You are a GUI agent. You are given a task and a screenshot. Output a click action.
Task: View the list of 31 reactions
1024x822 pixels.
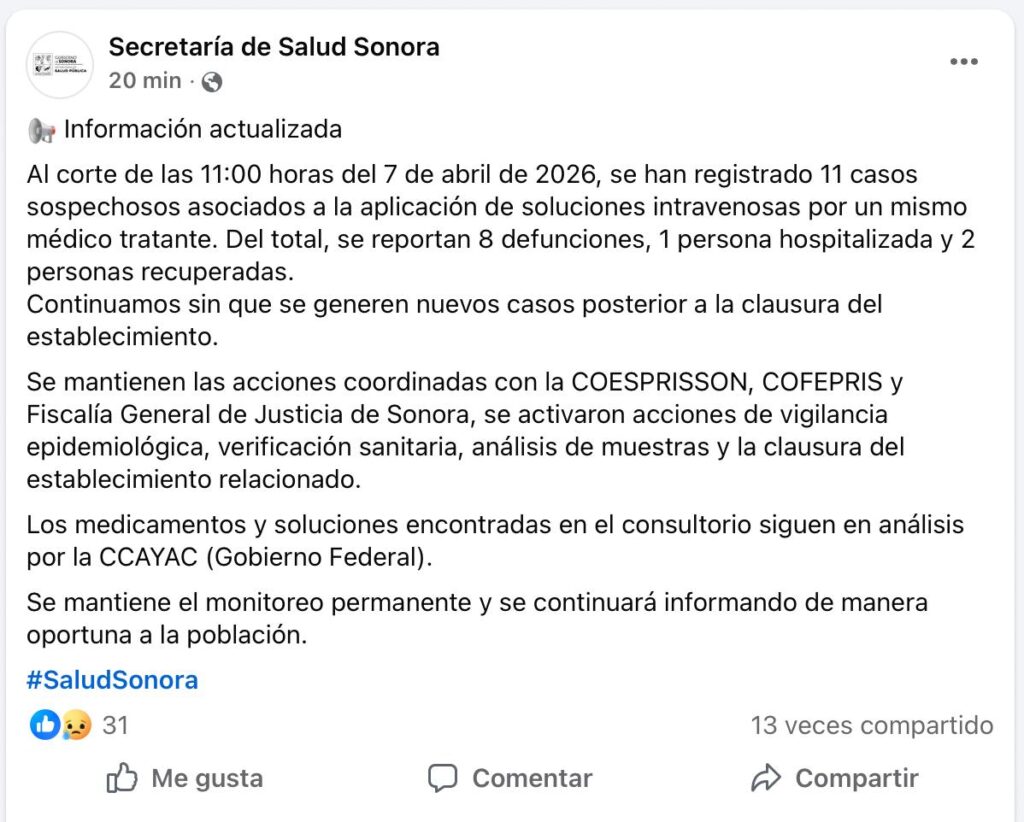click(116, 725)
